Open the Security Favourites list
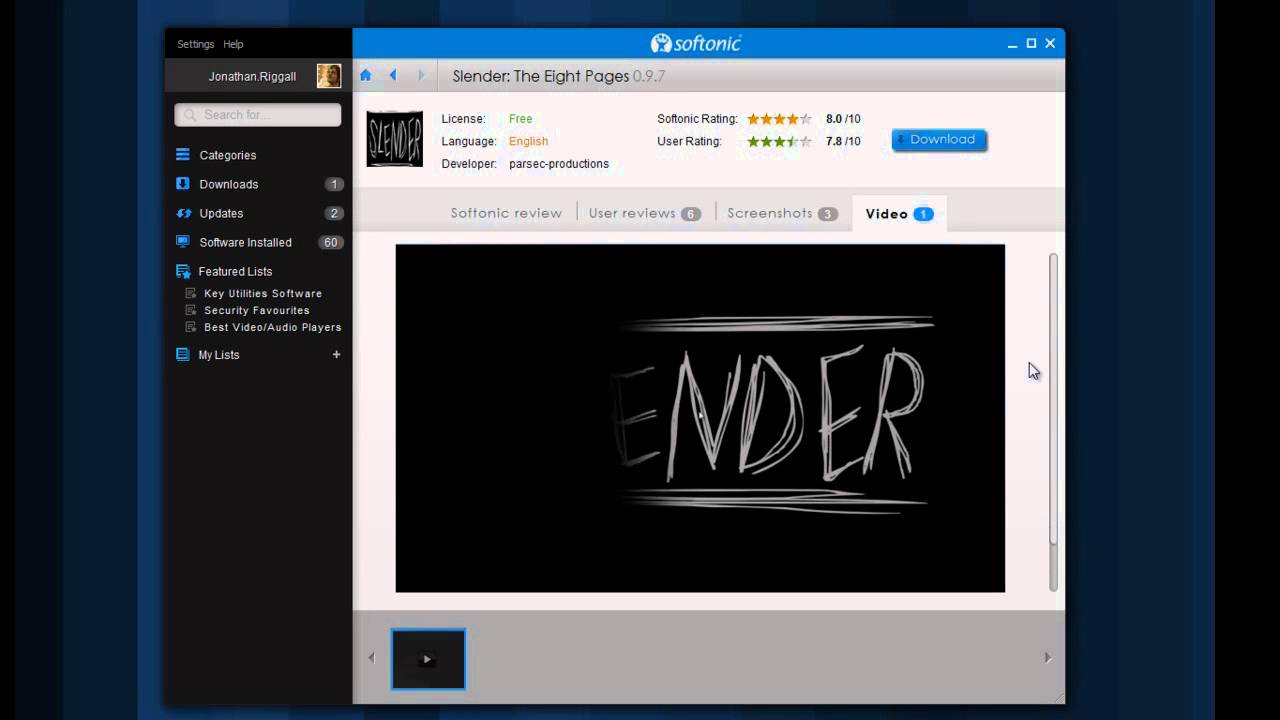Screen dimensions: 1280x720 click(257, 310)
